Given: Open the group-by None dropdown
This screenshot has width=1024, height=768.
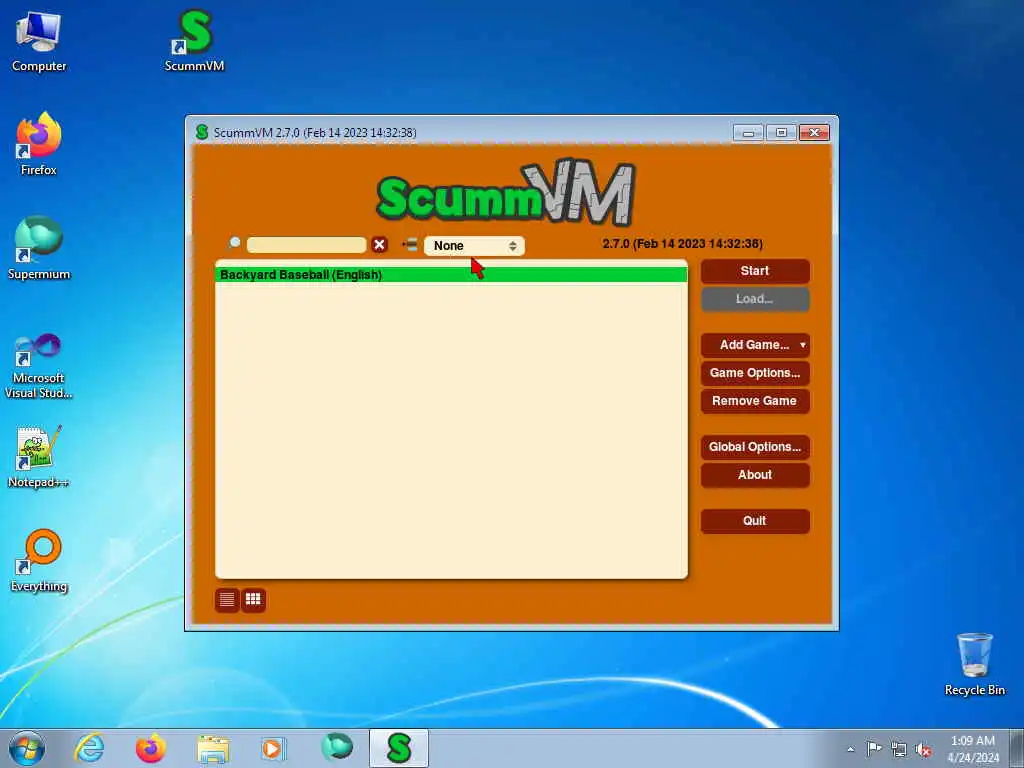Looking at the screenshot, I should coord(474,246).
